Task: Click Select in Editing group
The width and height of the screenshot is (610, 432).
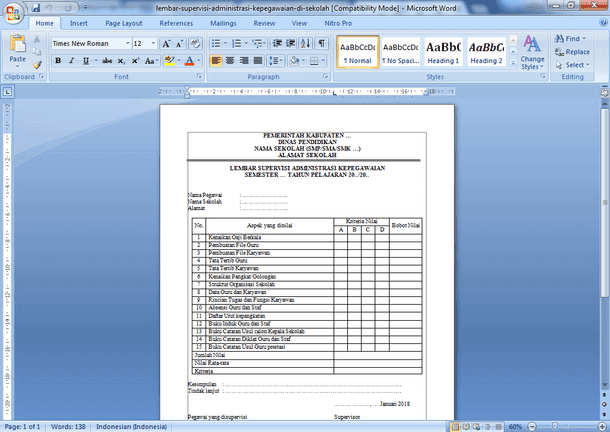Action: (572, 65)
